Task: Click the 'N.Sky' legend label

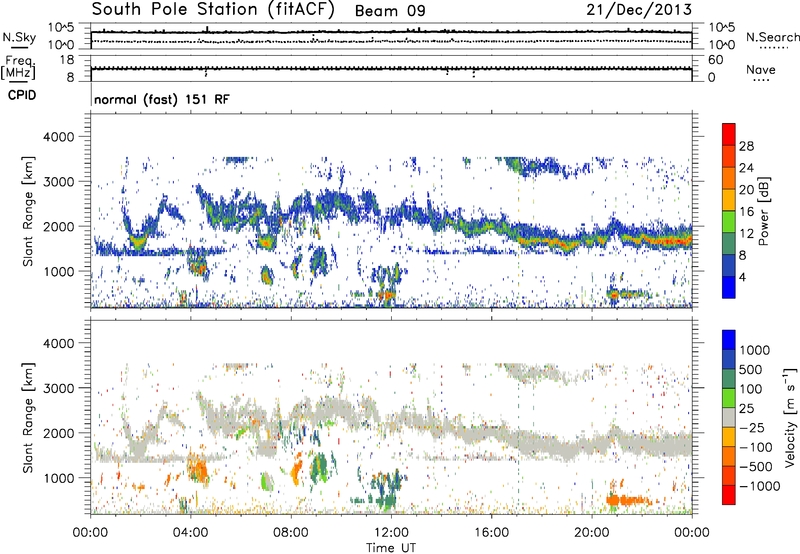Action: click(19, 37)
